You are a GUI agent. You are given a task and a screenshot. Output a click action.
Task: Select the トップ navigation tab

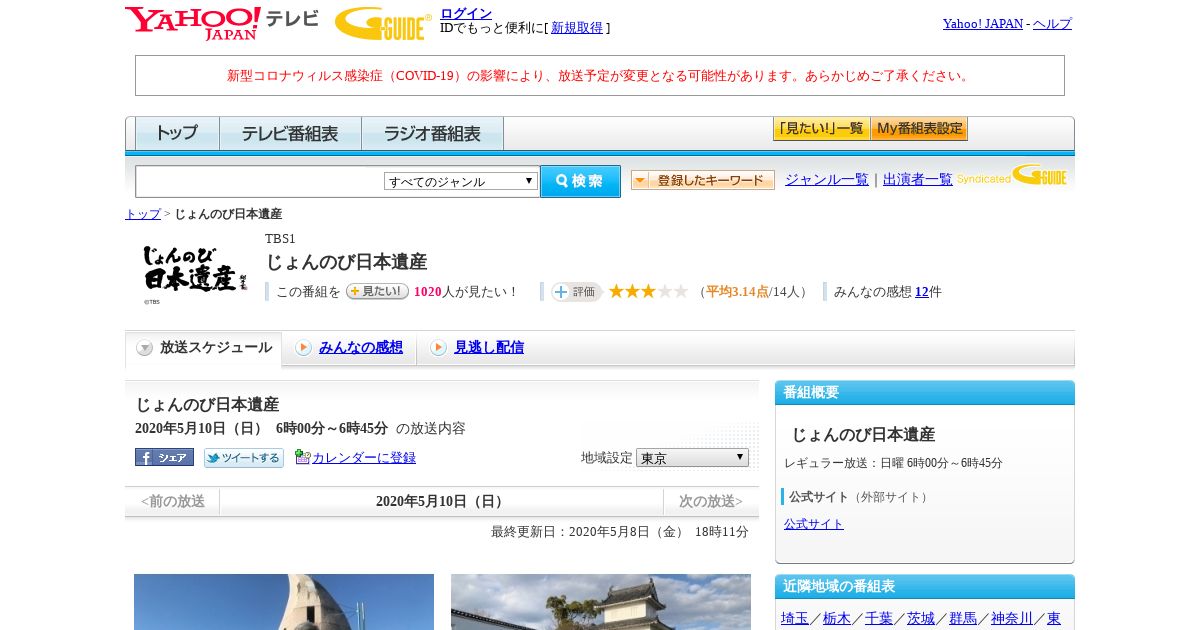(177, 133)
